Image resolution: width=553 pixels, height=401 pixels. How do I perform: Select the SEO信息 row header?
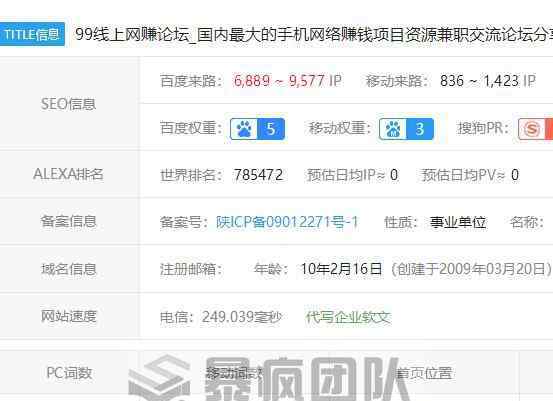click(x=69, y=104)
